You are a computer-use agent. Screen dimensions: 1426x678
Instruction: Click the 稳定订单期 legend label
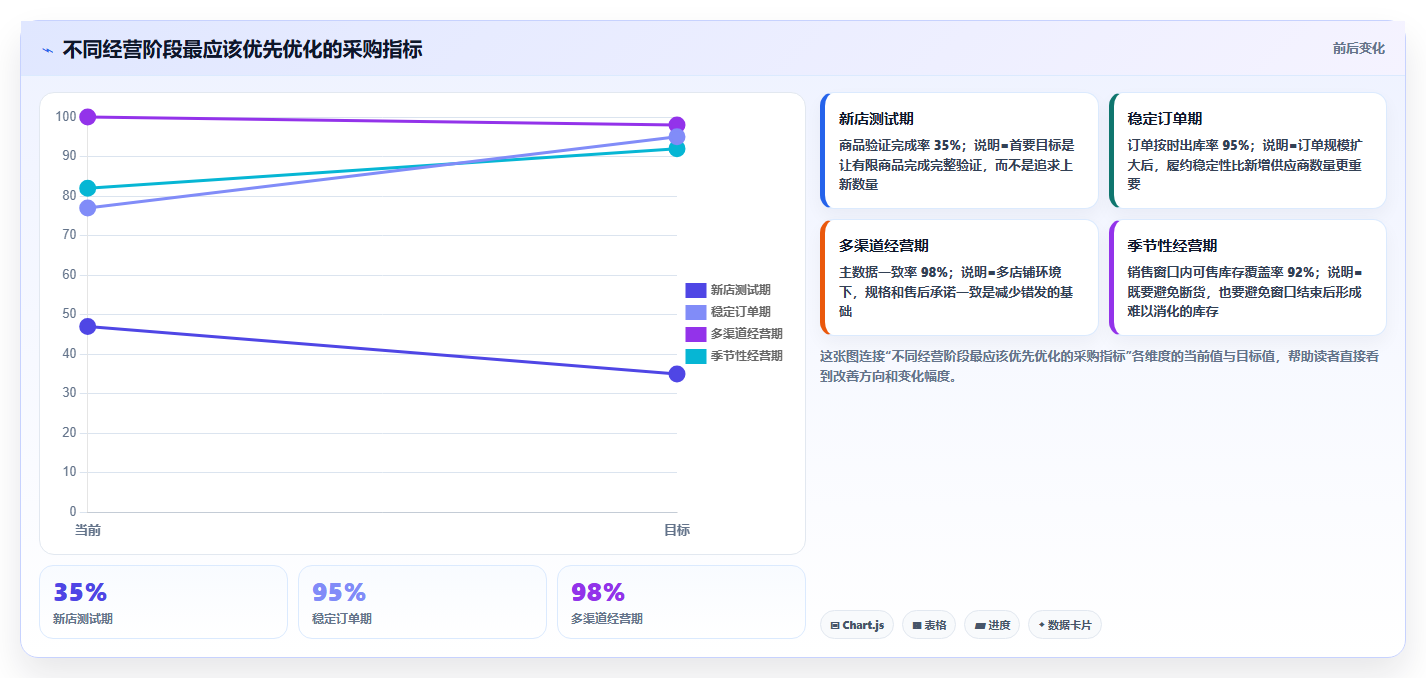coord(741,312)
